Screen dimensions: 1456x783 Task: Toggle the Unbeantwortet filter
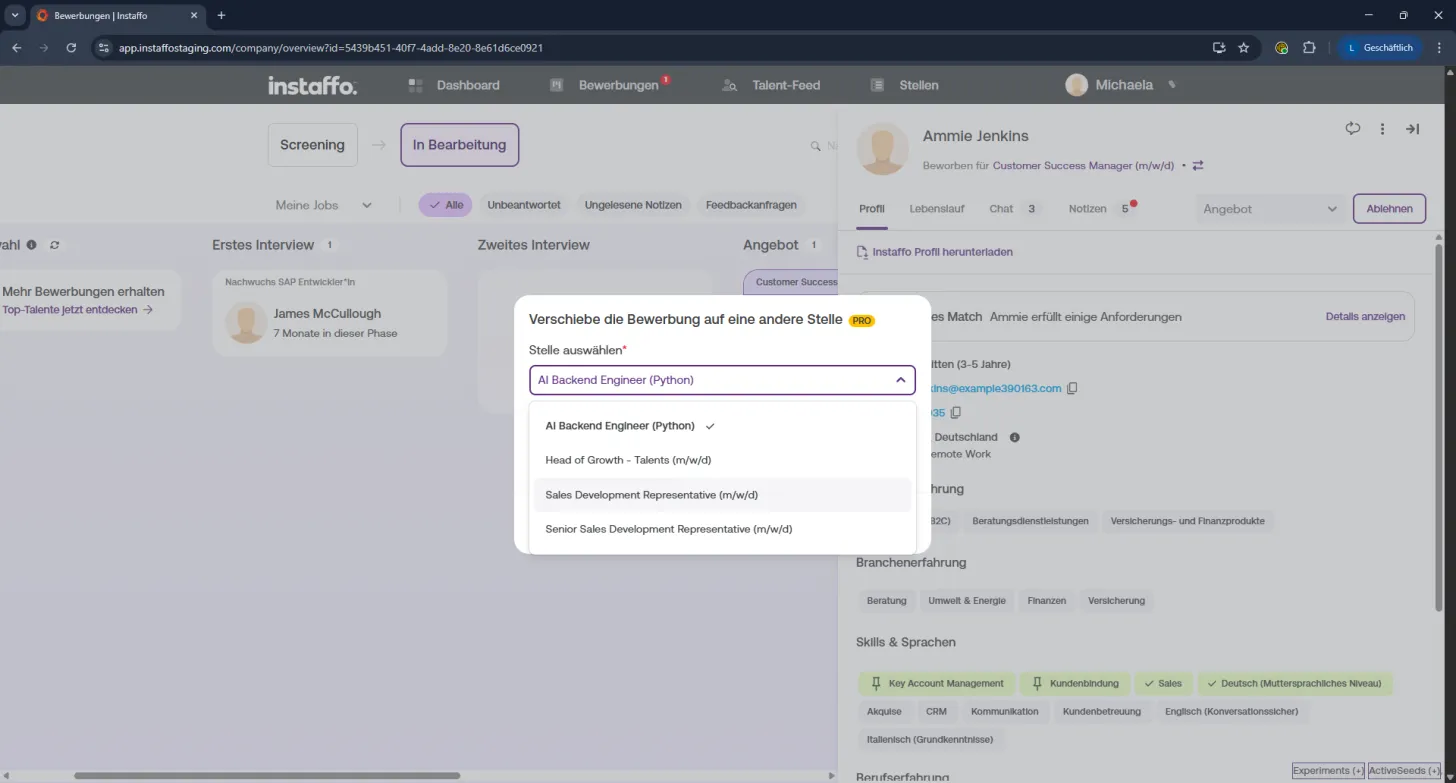pyautogui.click(x=524, y=205)
